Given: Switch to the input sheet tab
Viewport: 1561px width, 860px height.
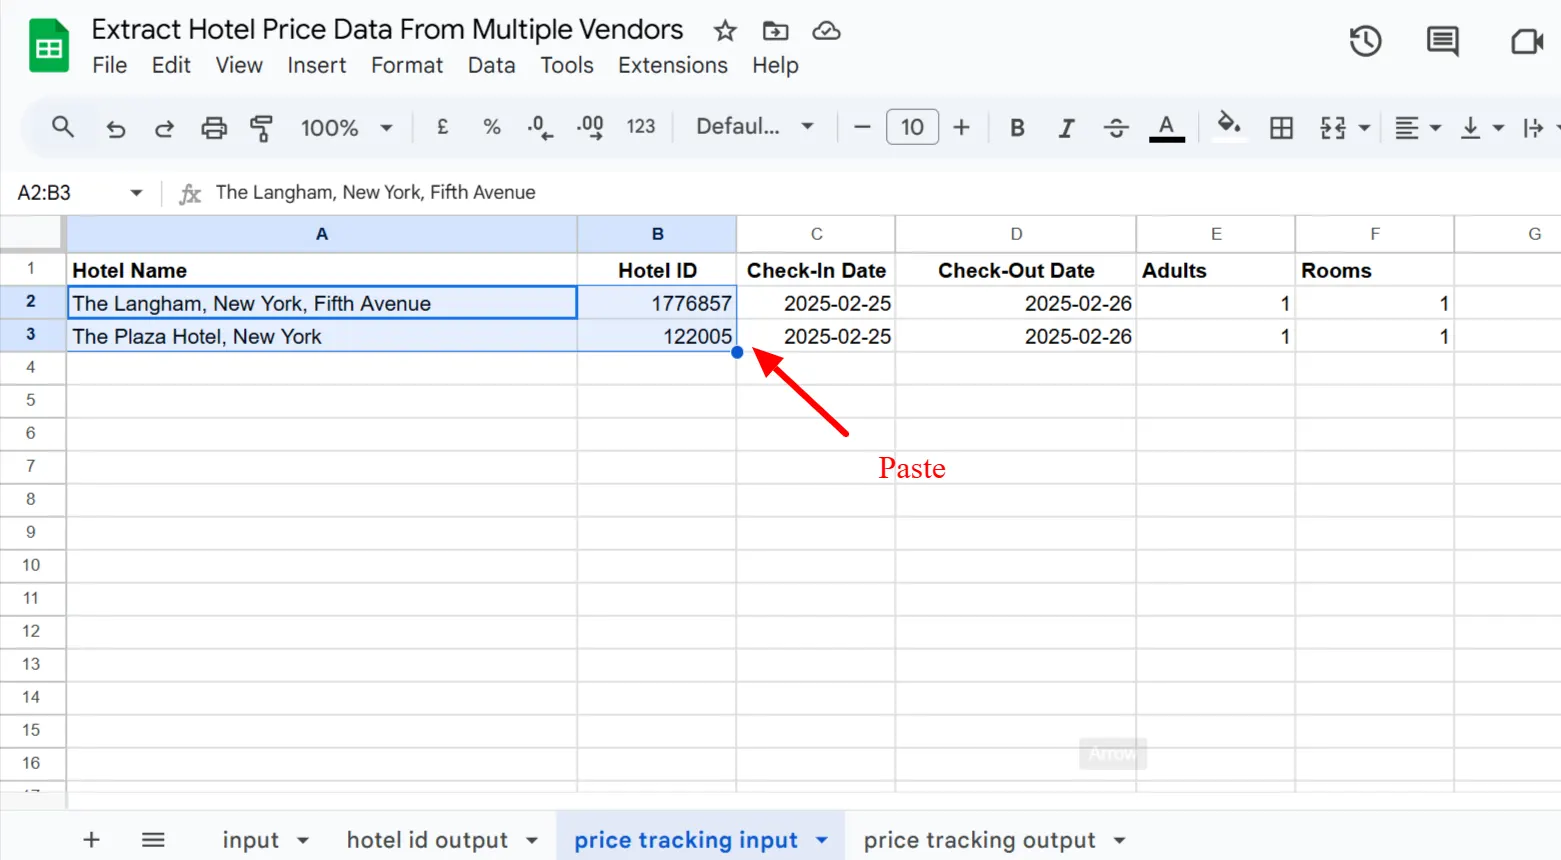Looking at the screenshot, I should pos(250,840).
